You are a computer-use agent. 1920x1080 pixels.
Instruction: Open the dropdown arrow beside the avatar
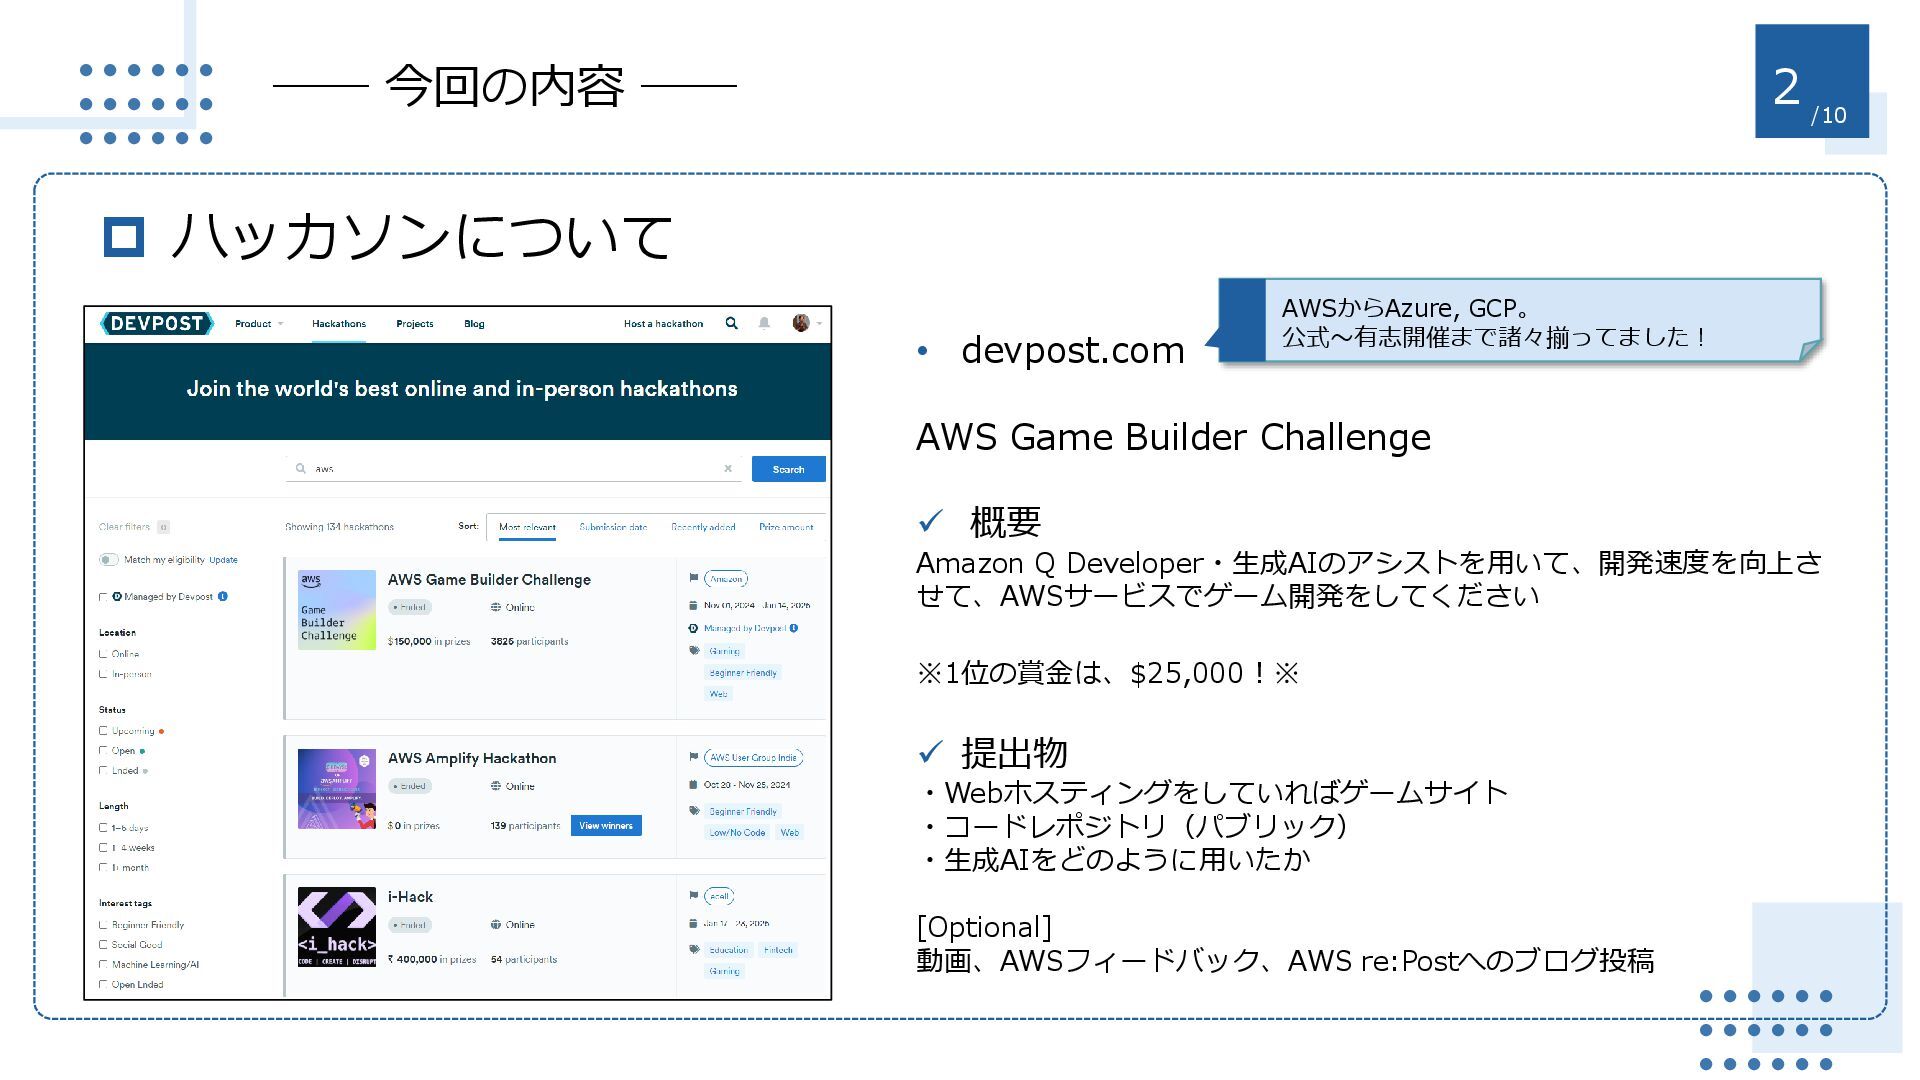click(x=819, y=323)
